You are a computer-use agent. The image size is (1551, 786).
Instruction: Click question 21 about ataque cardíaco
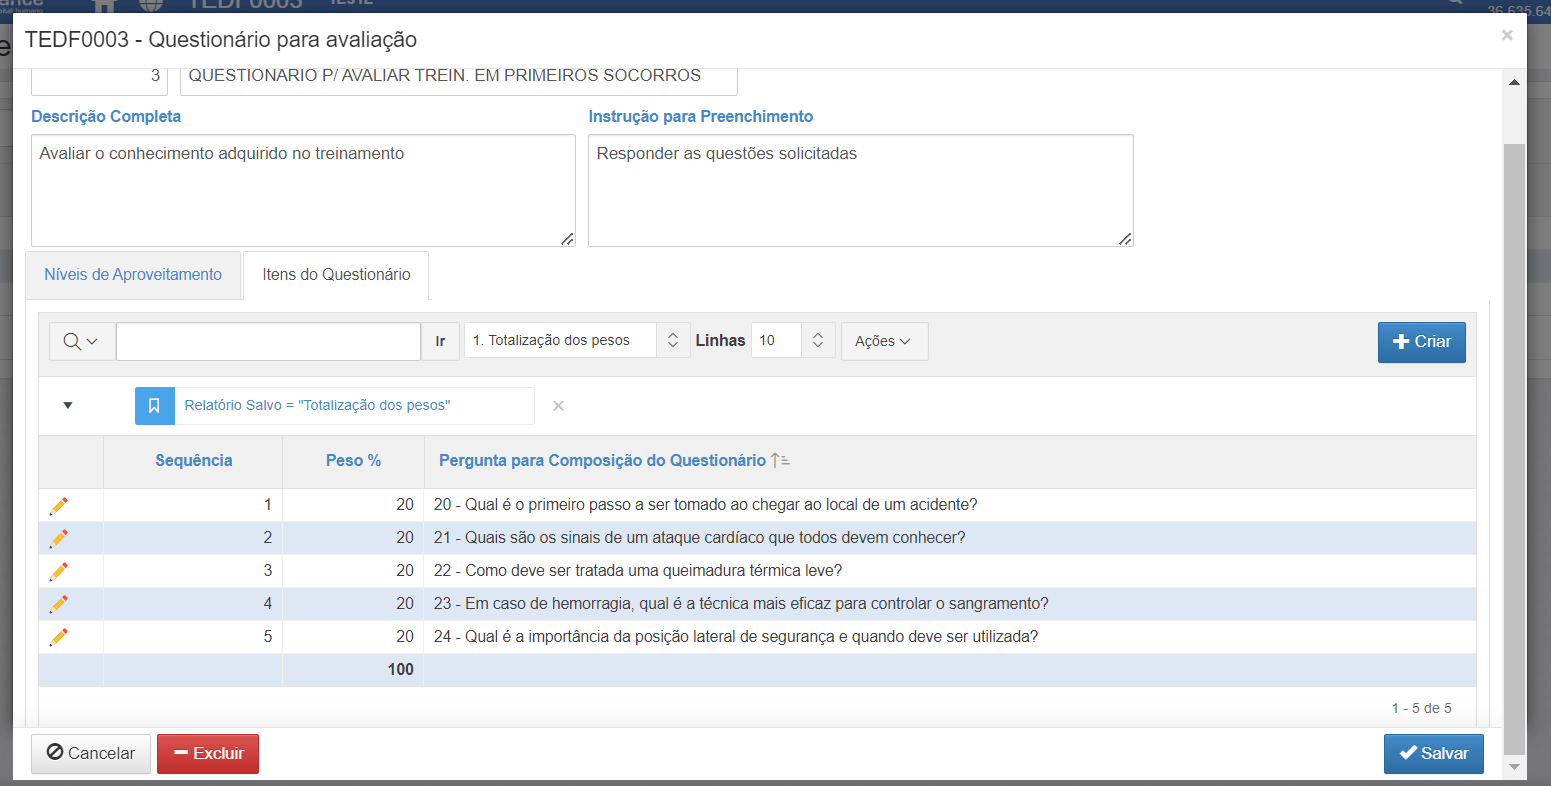(x=699, y=538)
